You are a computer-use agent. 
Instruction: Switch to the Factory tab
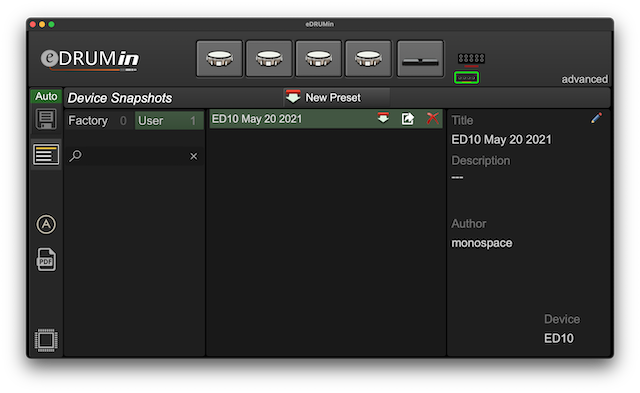click(99, 120)
